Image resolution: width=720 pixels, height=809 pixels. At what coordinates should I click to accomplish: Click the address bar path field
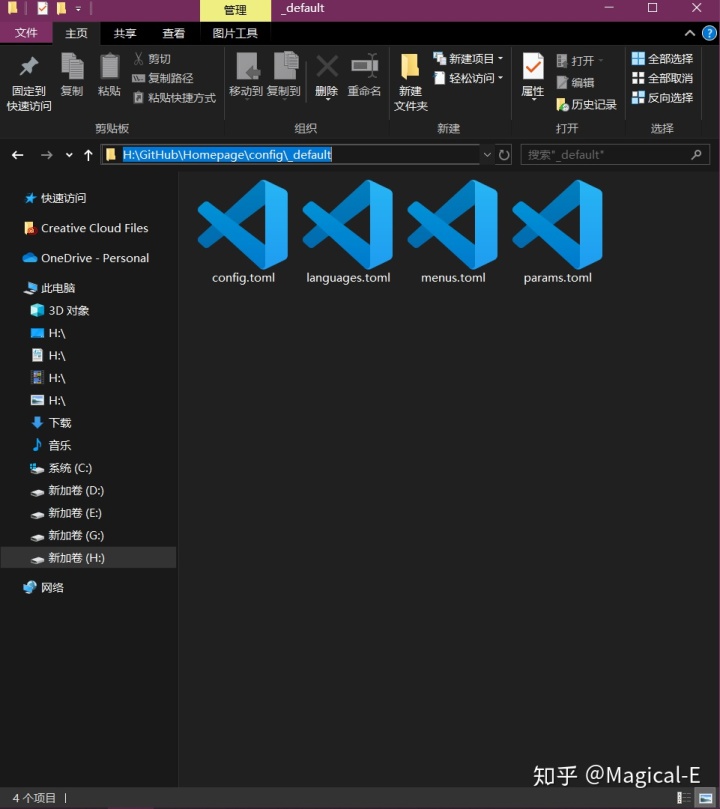click(290, 155)
